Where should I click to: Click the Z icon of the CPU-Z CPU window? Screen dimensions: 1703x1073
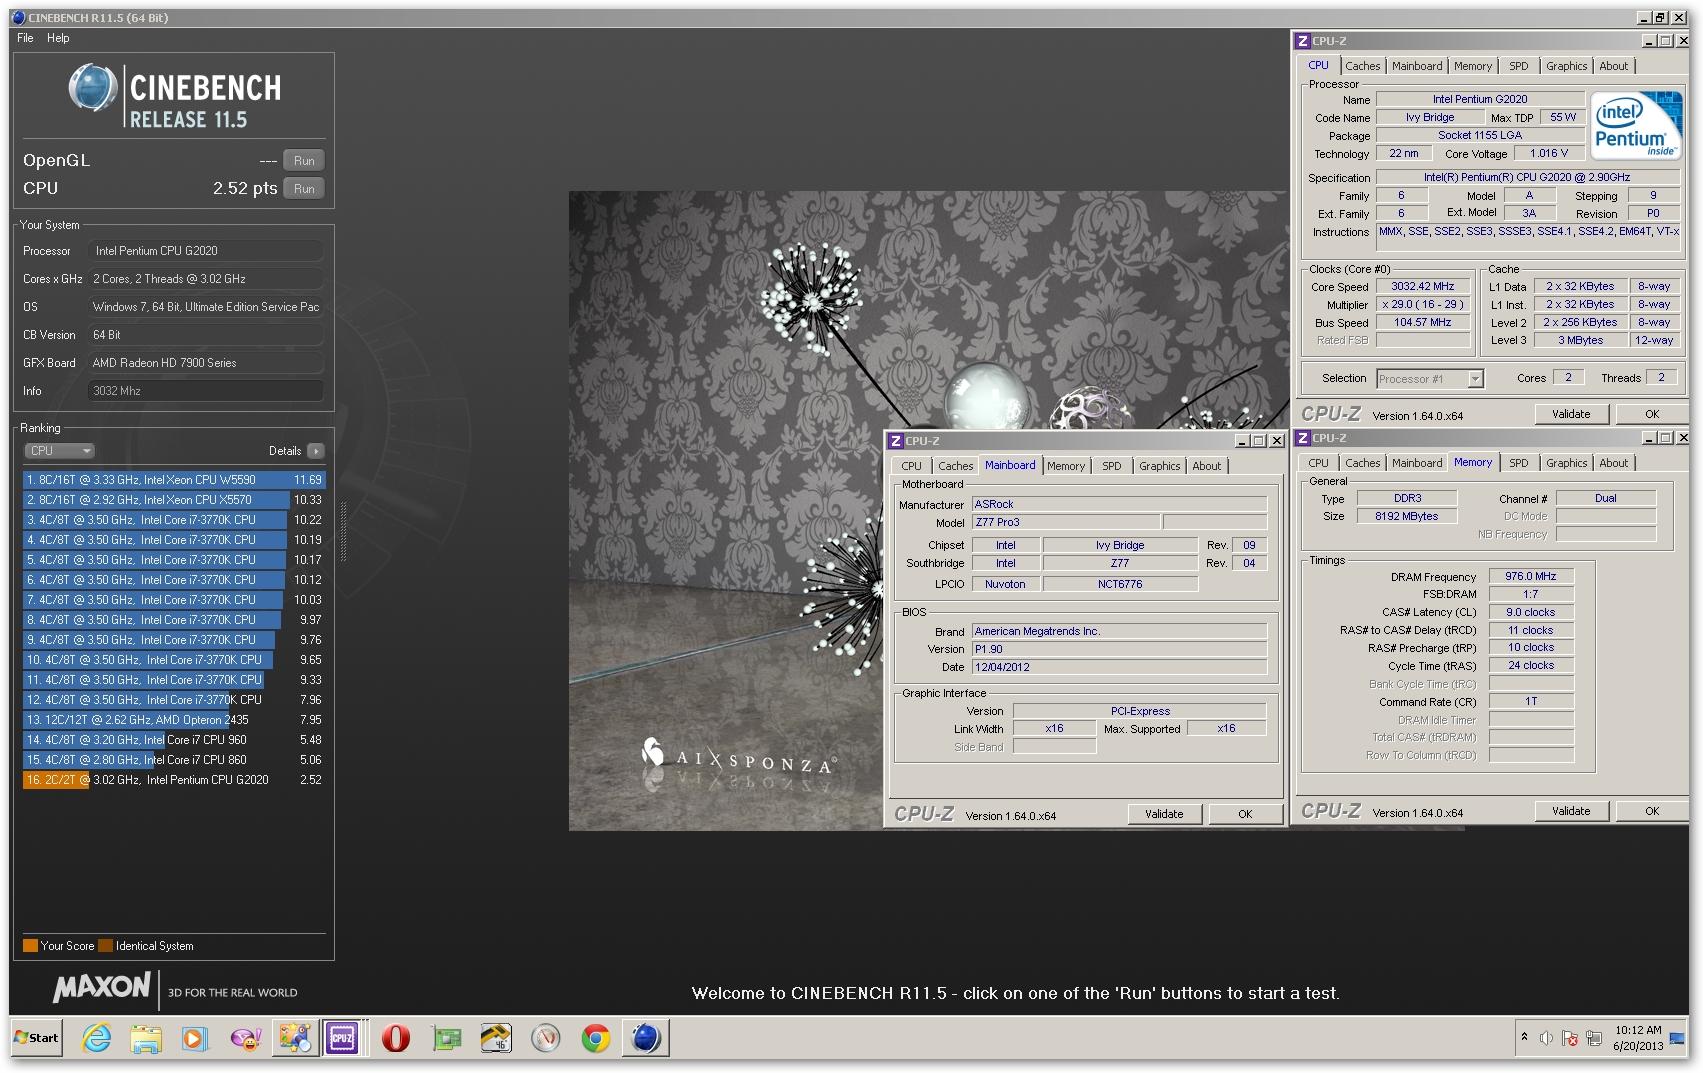pyautogui.click(x=1302, y=41)
